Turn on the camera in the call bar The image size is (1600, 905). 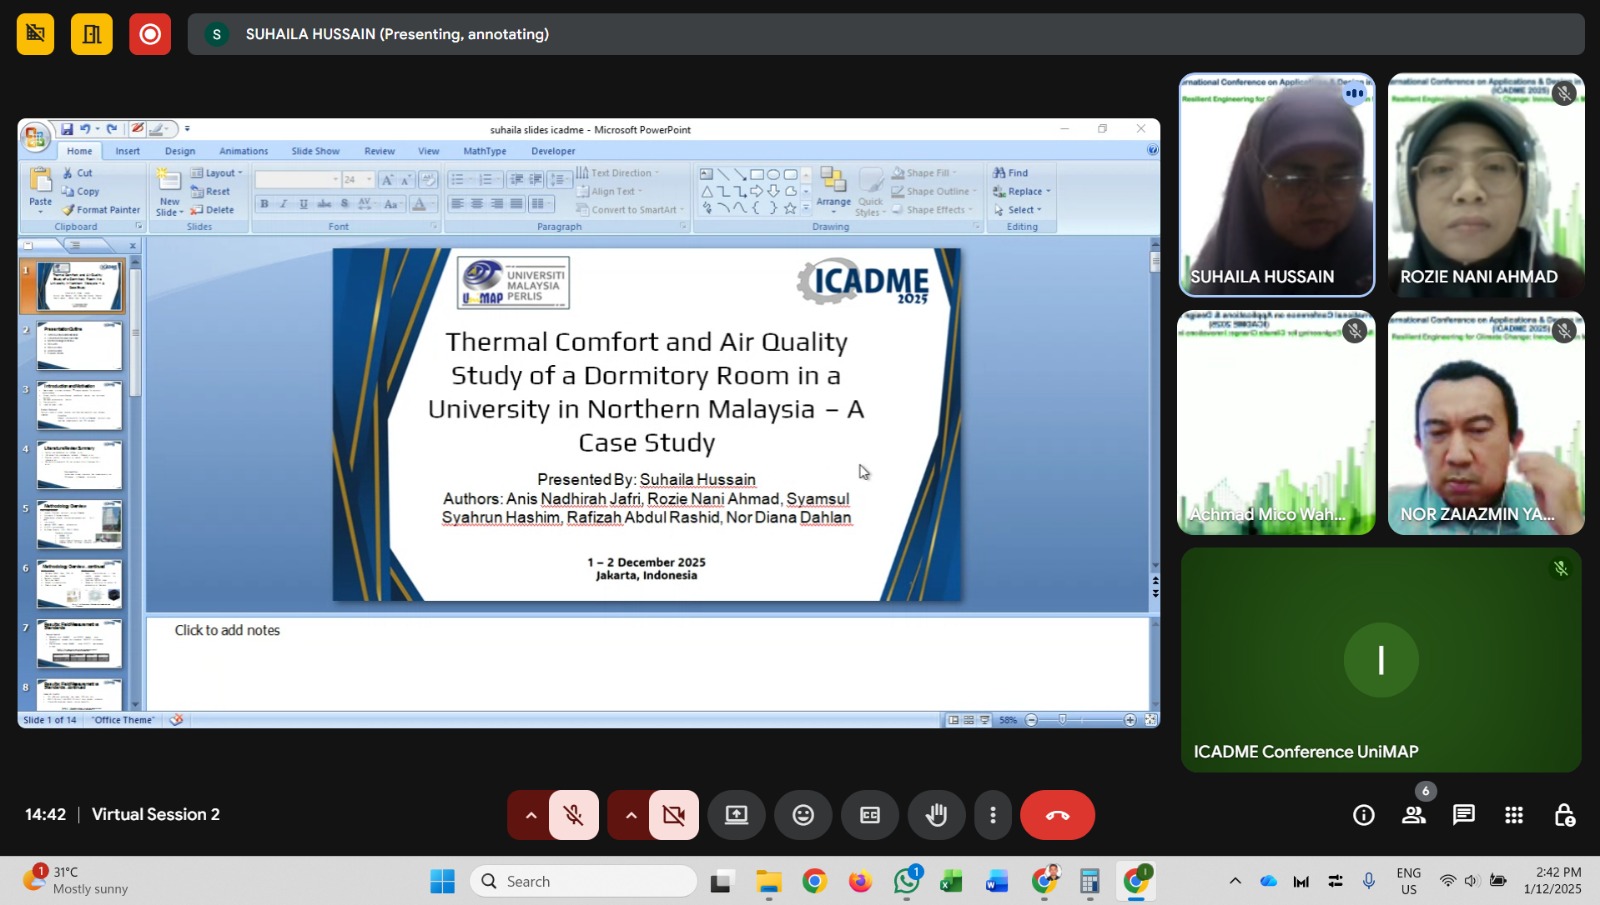(674, 815)
